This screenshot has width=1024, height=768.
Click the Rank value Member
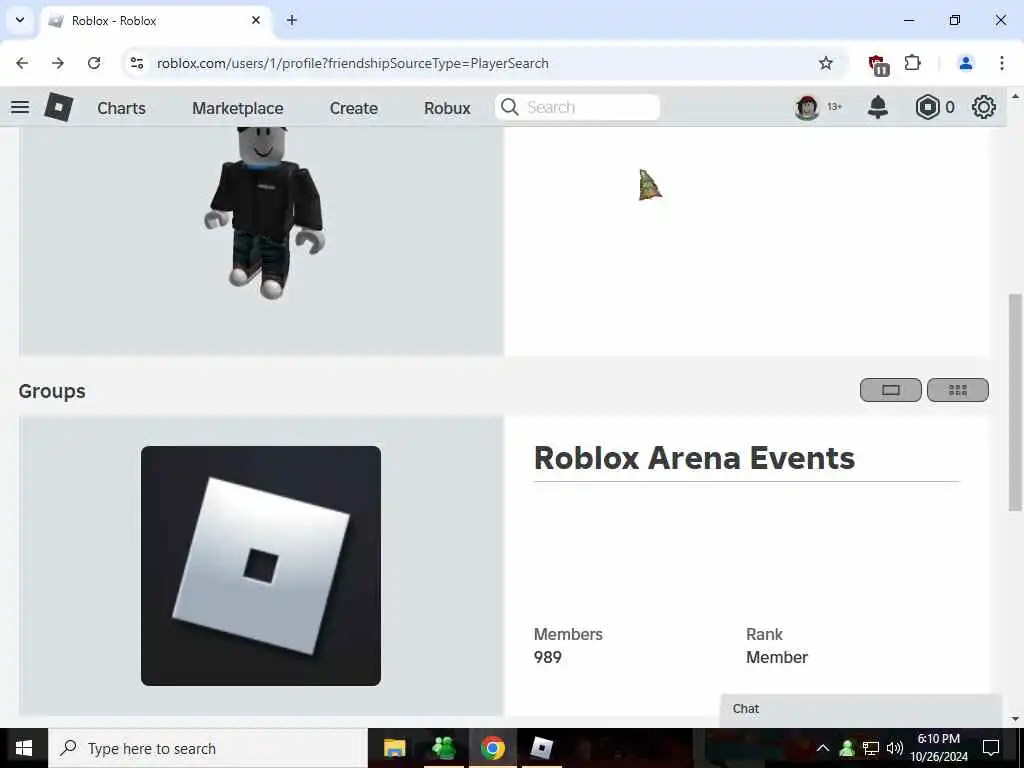tap(776, 658)
